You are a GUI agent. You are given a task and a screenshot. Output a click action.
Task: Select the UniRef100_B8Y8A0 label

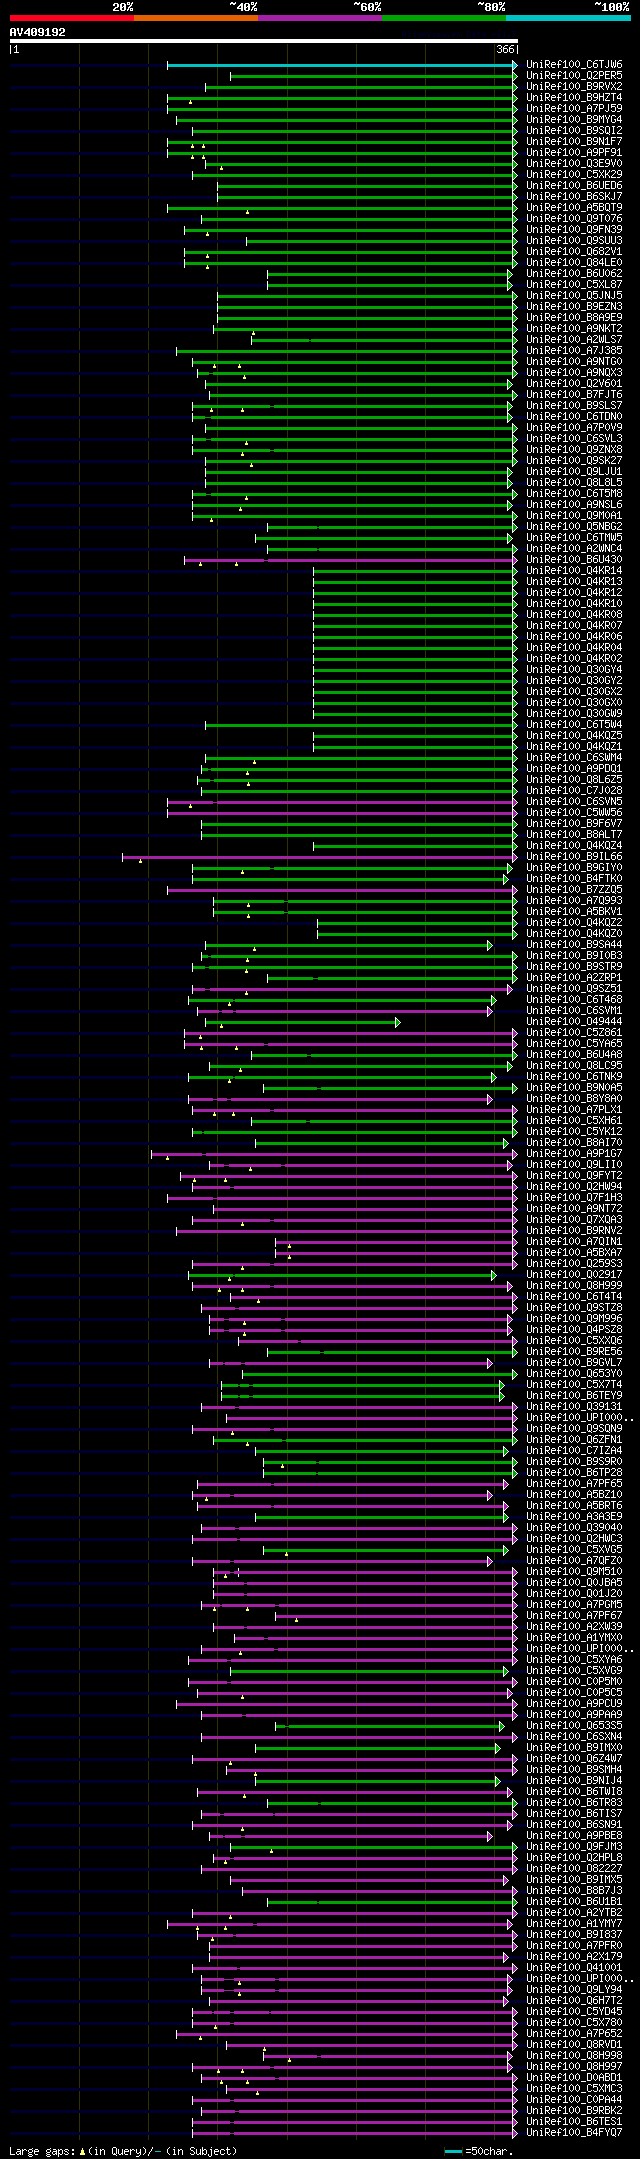tap(574, 1099)
